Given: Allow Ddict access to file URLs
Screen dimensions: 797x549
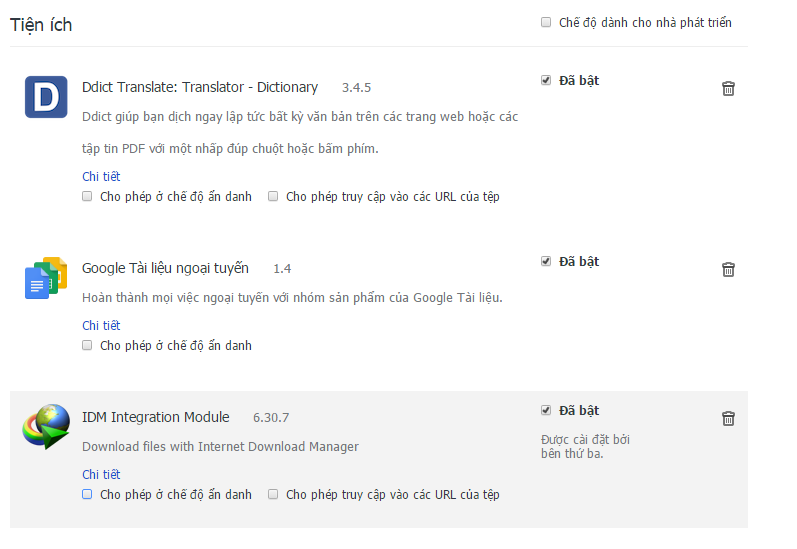Looking at the screenshot, I should pos(273,197).
